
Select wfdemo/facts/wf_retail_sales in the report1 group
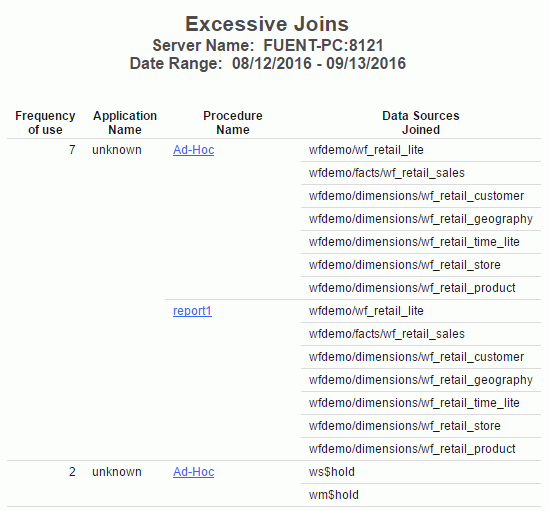387,334
